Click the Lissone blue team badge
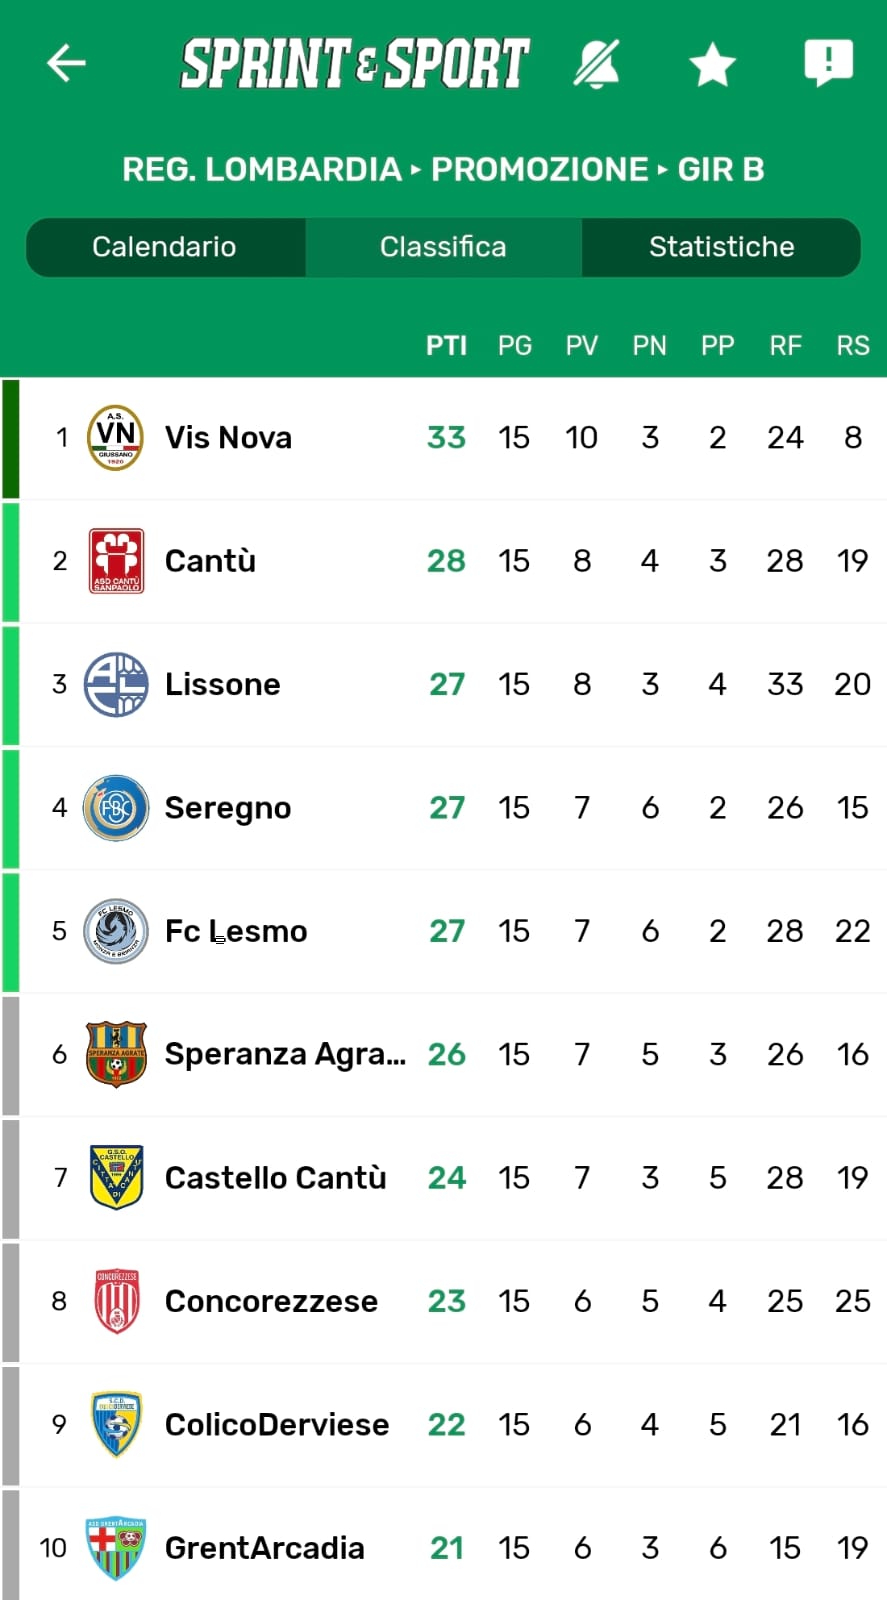 pos(116,684)
